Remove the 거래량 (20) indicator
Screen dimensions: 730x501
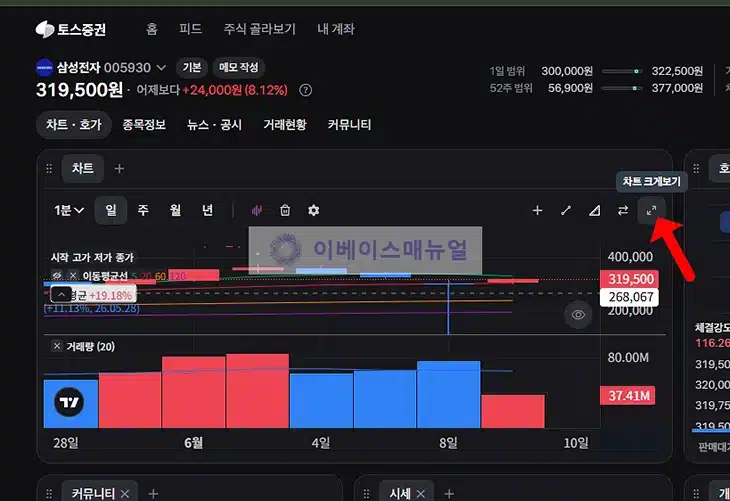pyautogui.click(x=57, y=346)
